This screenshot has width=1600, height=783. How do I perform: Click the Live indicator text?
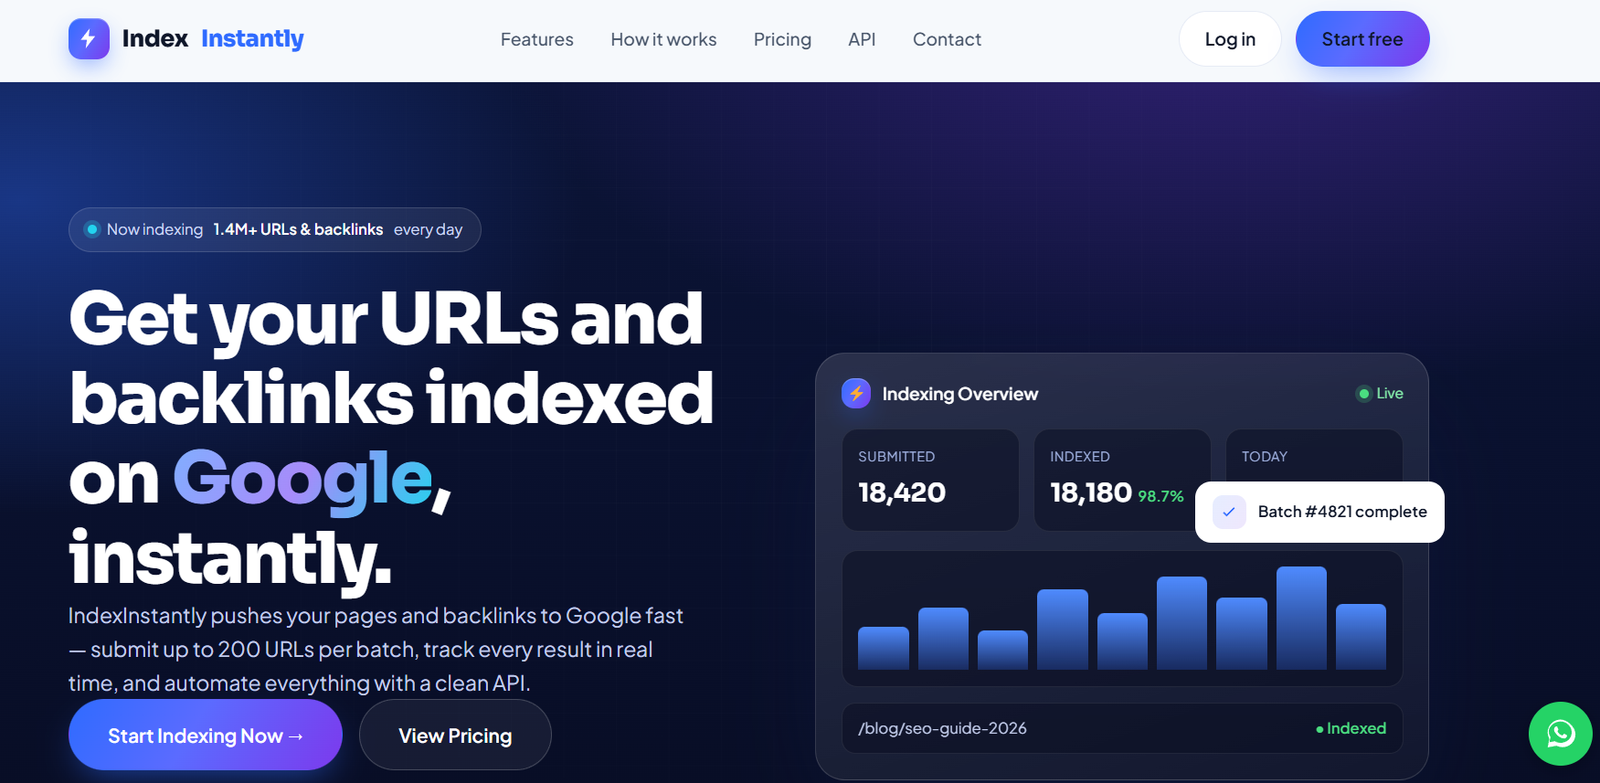[1390, 394]
